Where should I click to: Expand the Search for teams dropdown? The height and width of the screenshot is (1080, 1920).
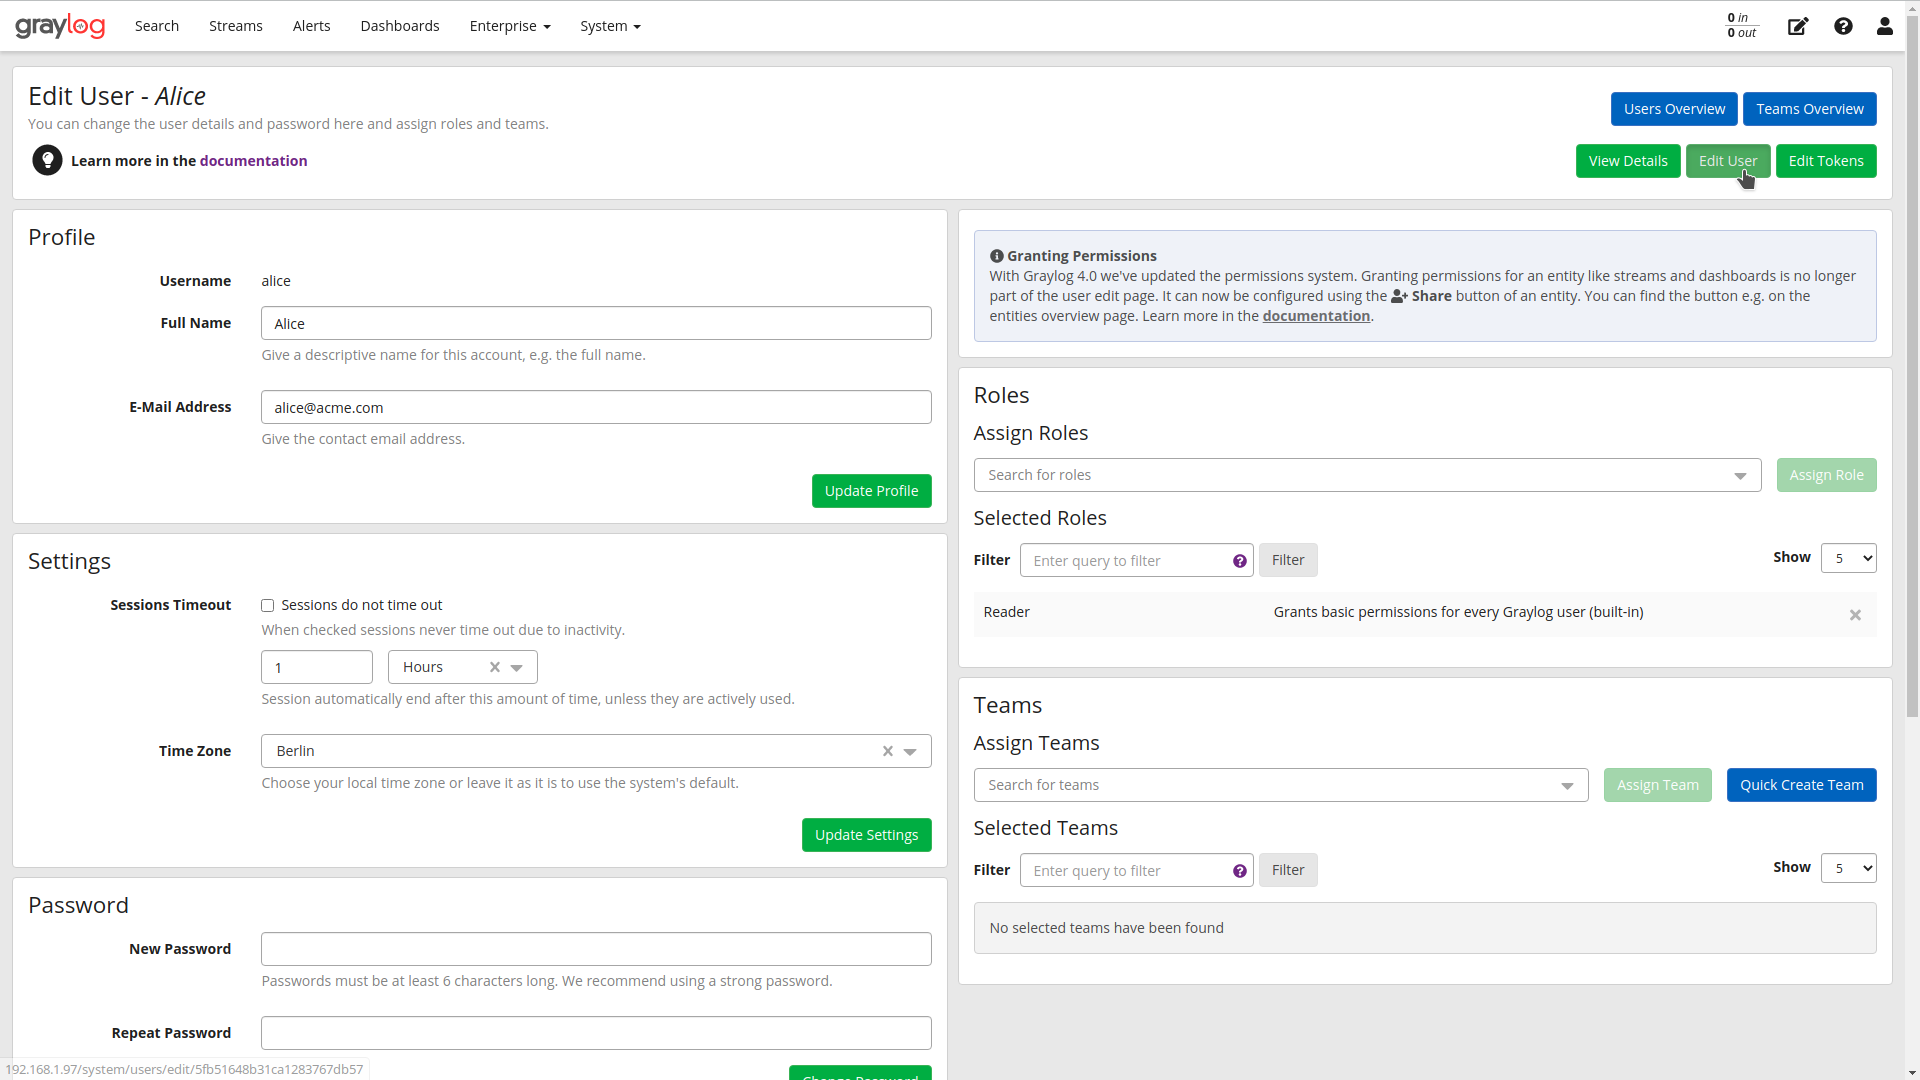tap(1567, 785)
